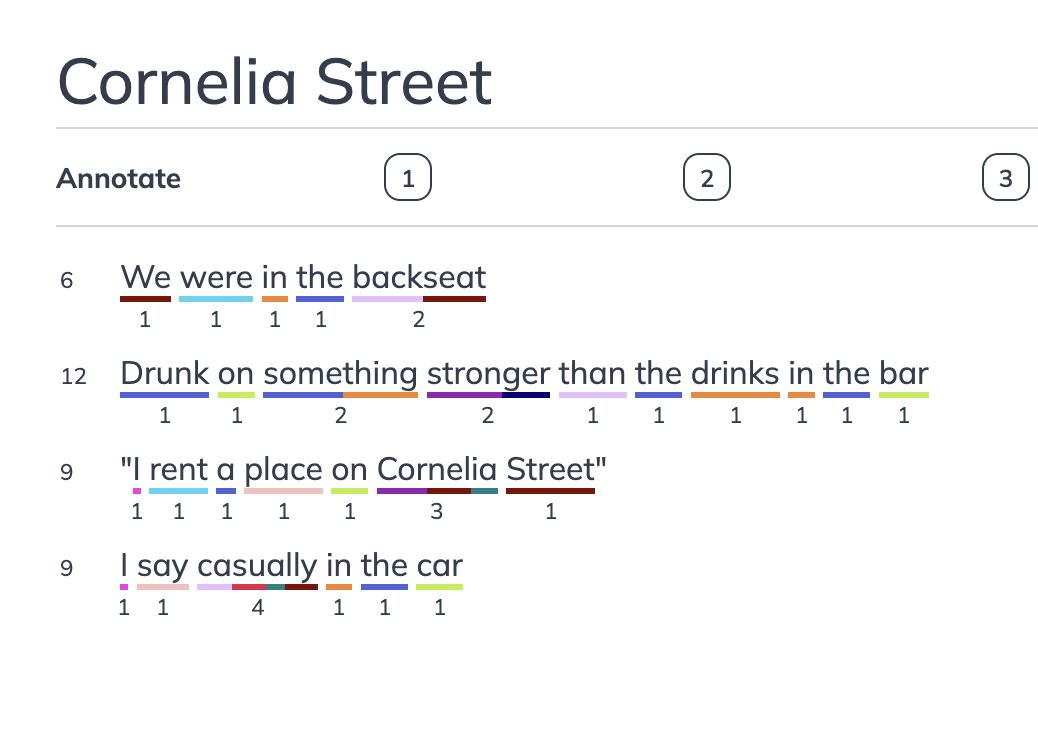Click the Annotate button labeled 2

[x=707, y=177]
